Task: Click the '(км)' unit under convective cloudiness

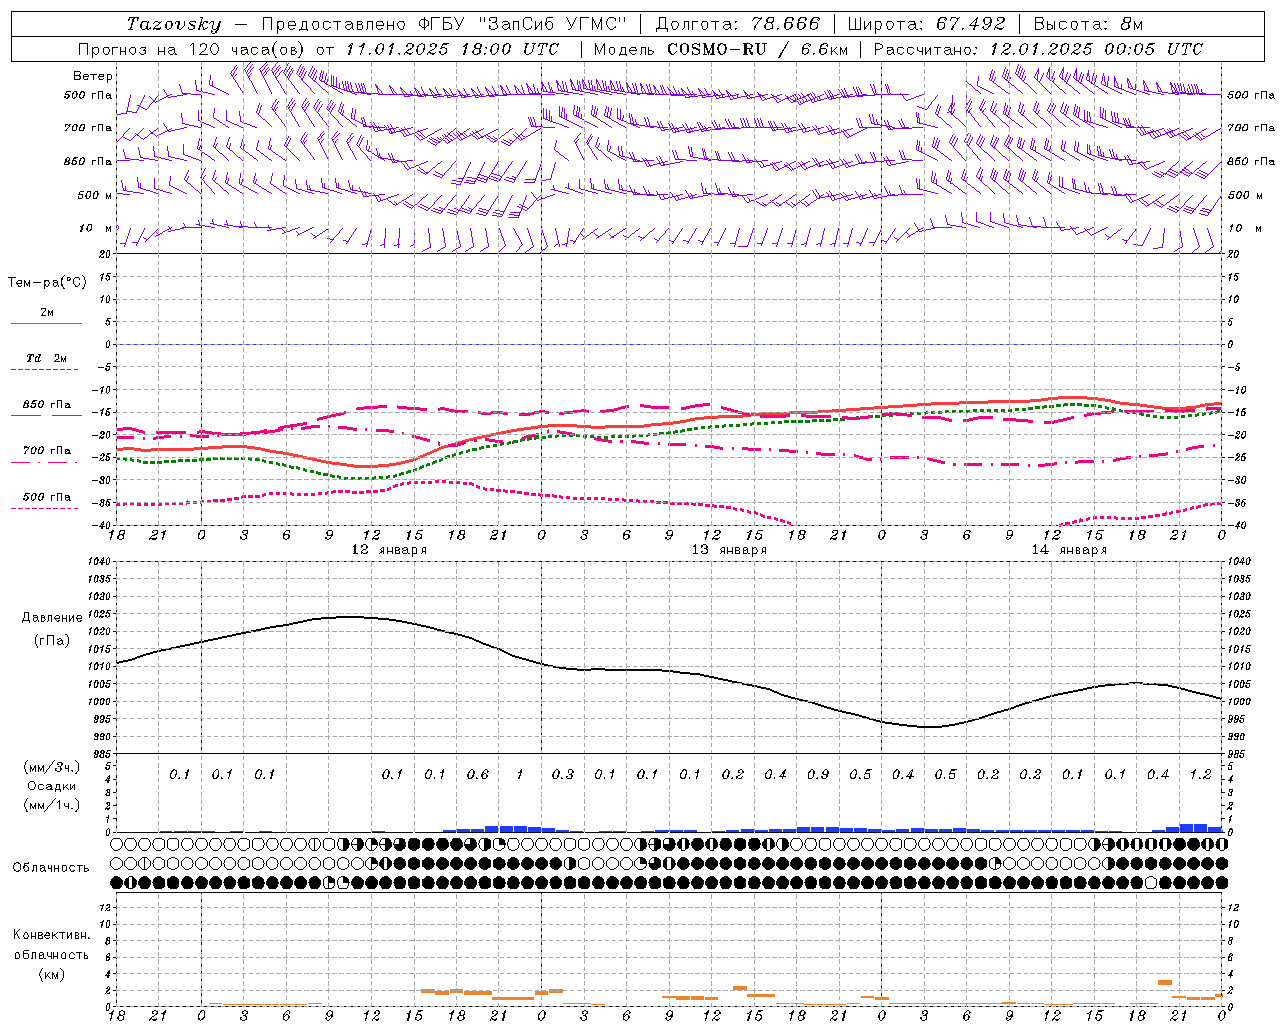Action: 52,974
